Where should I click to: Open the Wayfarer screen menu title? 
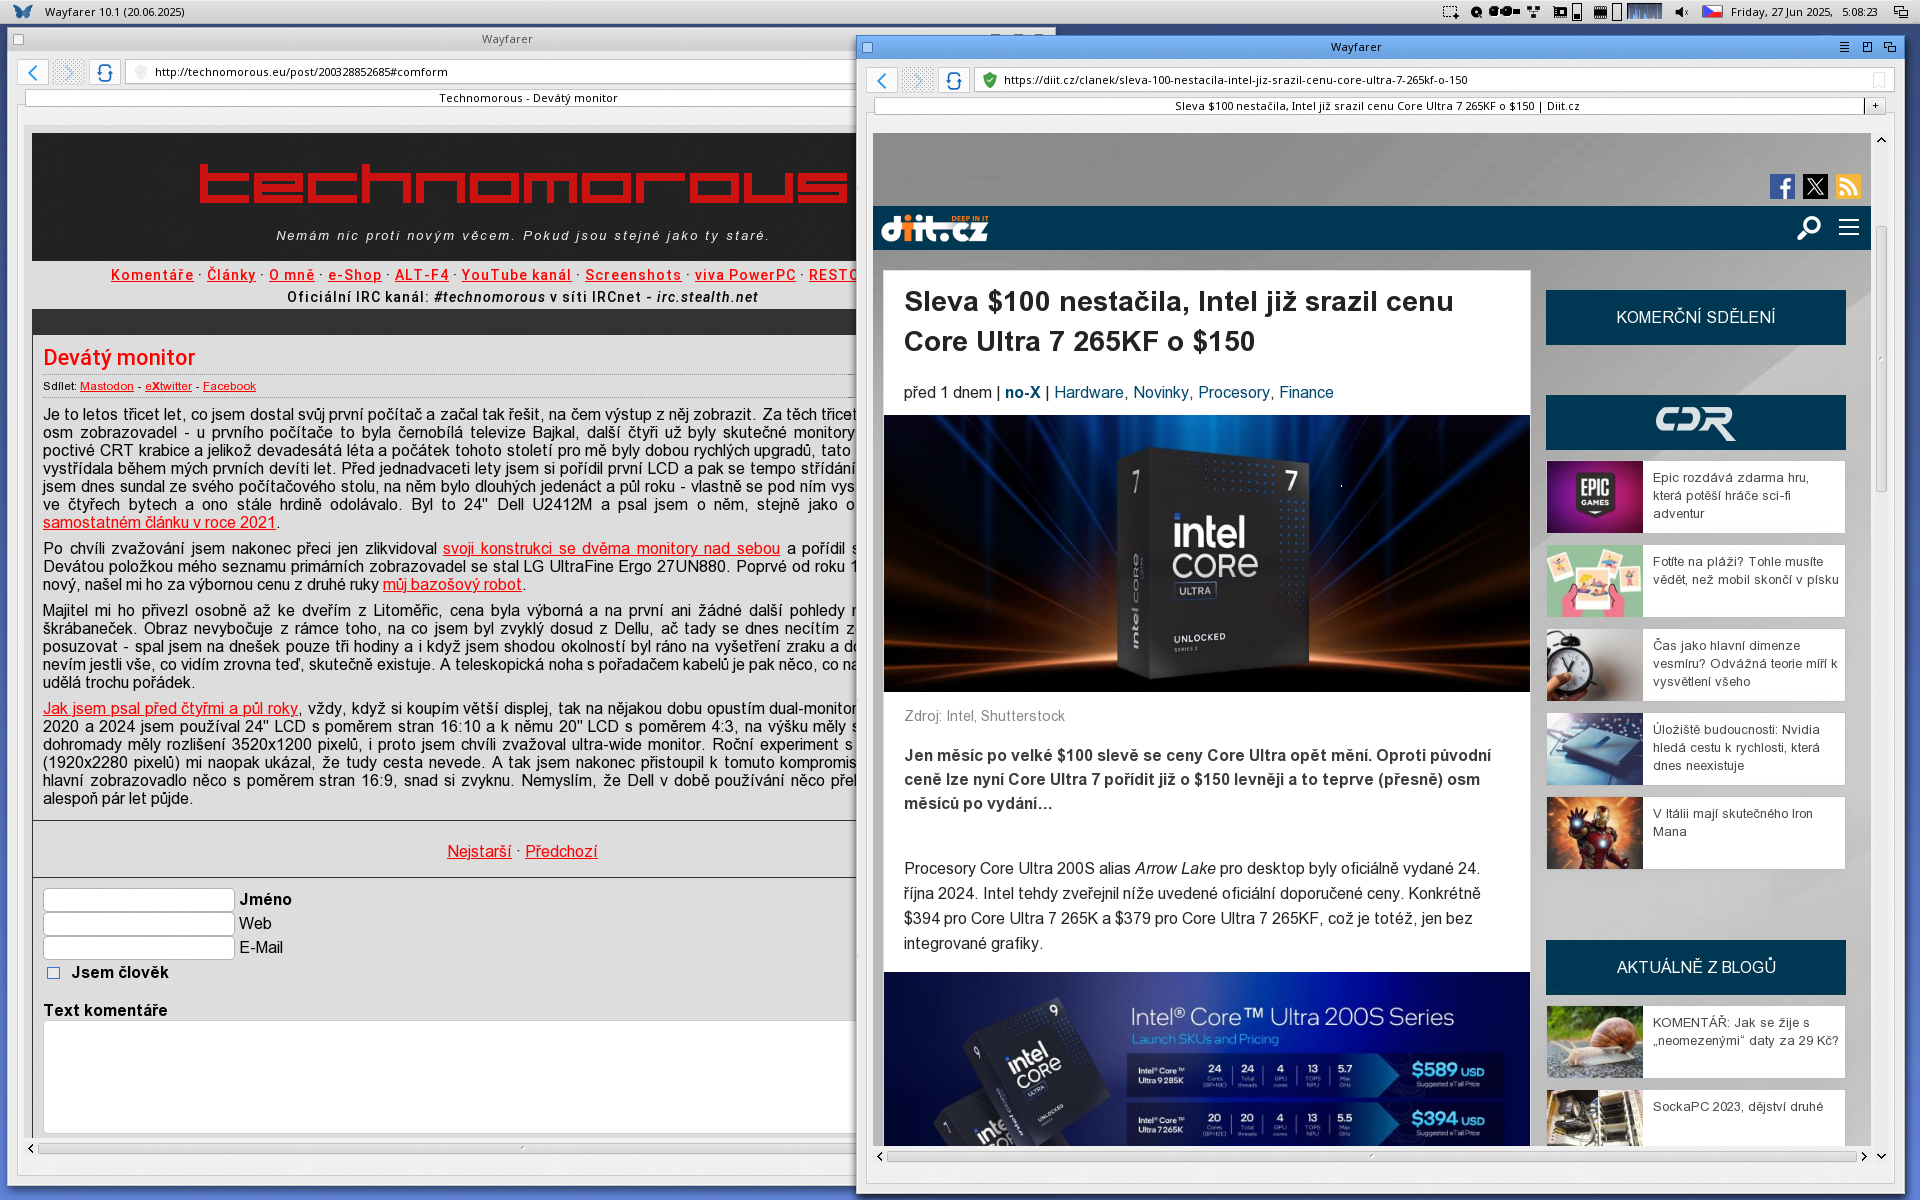point(114,12)
